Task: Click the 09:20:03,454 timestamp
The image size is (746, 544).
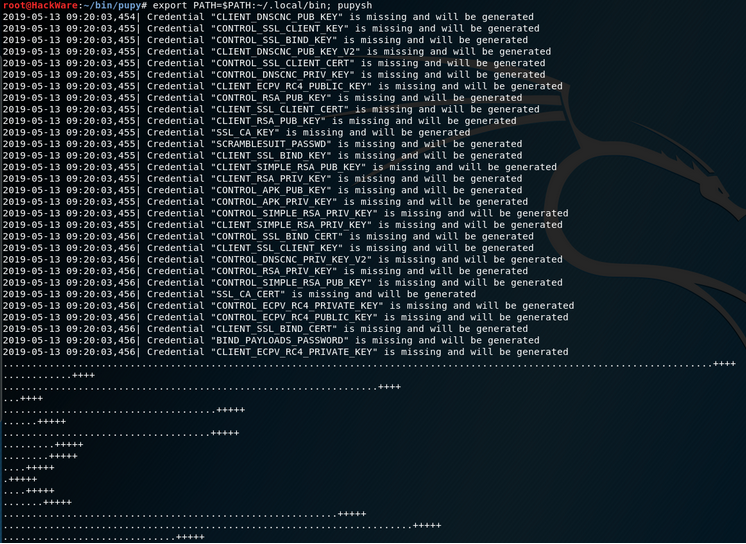Action: click(x=101, y=17)
